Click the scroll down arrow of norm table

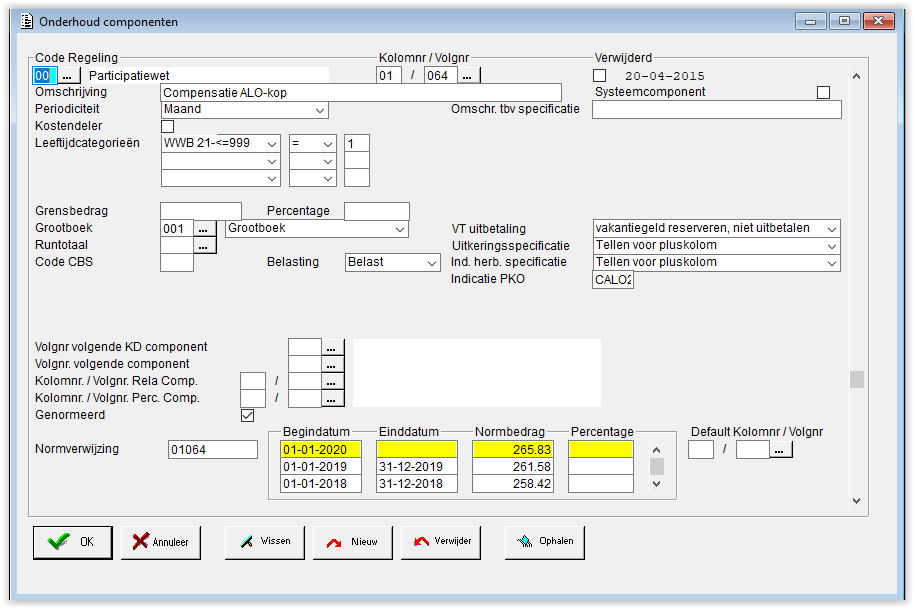coord(656,484)
